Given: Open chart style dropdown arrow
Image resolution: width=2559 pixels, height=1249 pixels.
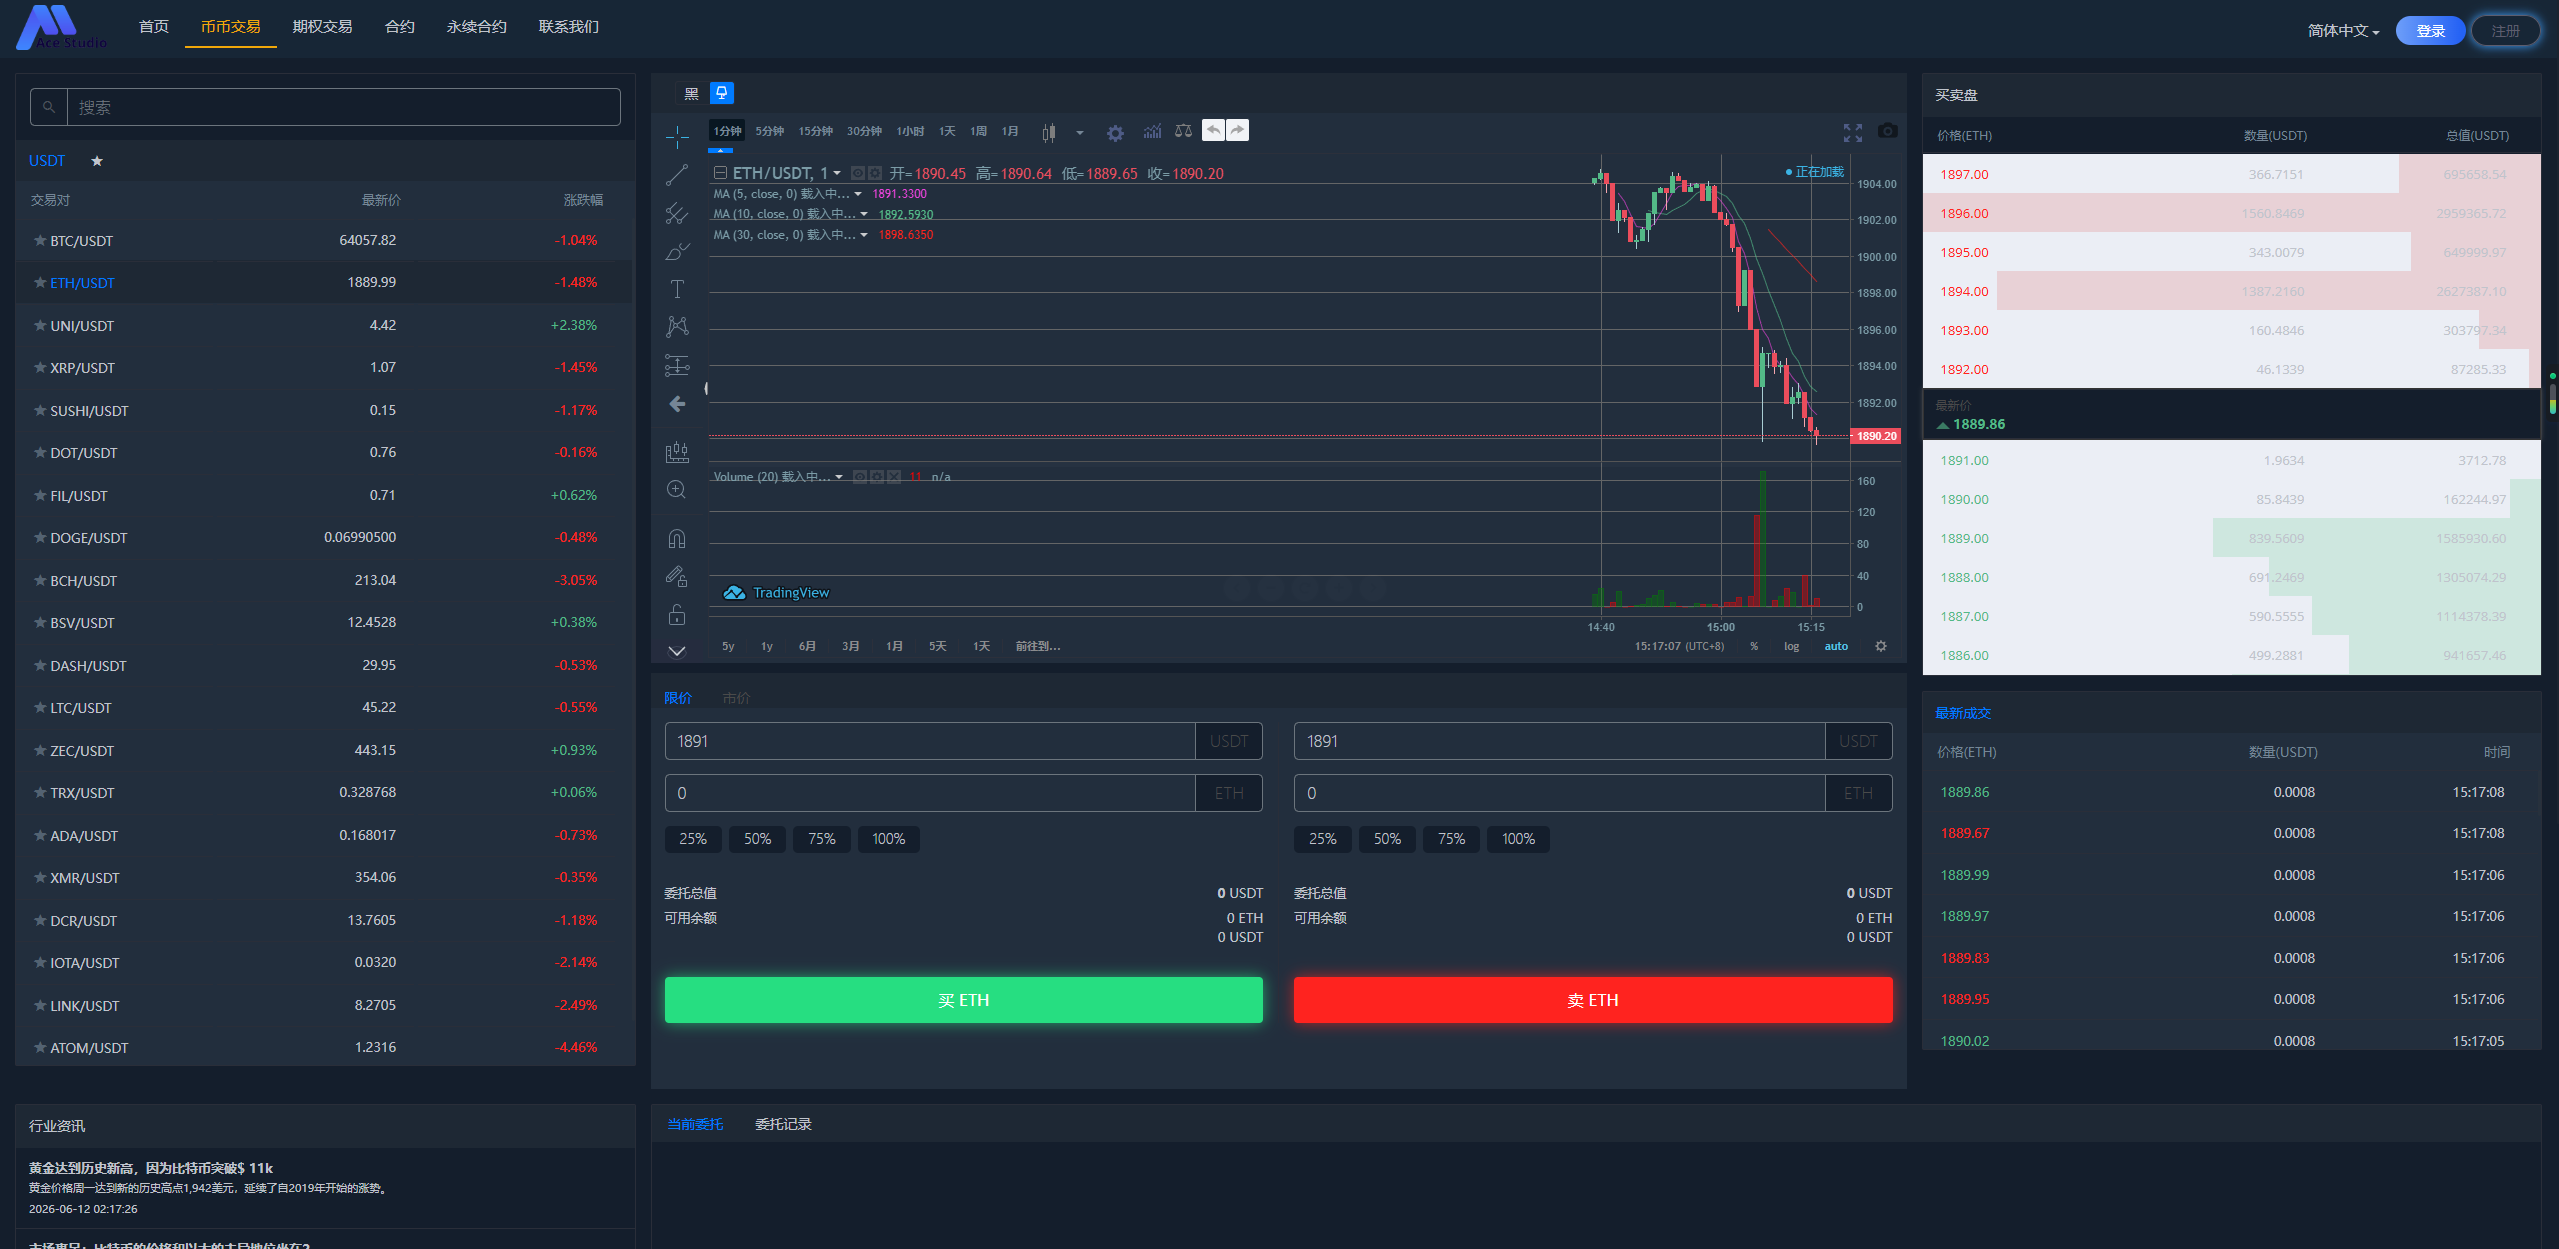Looking at the screenshot, I should (x=1079, y=132).
